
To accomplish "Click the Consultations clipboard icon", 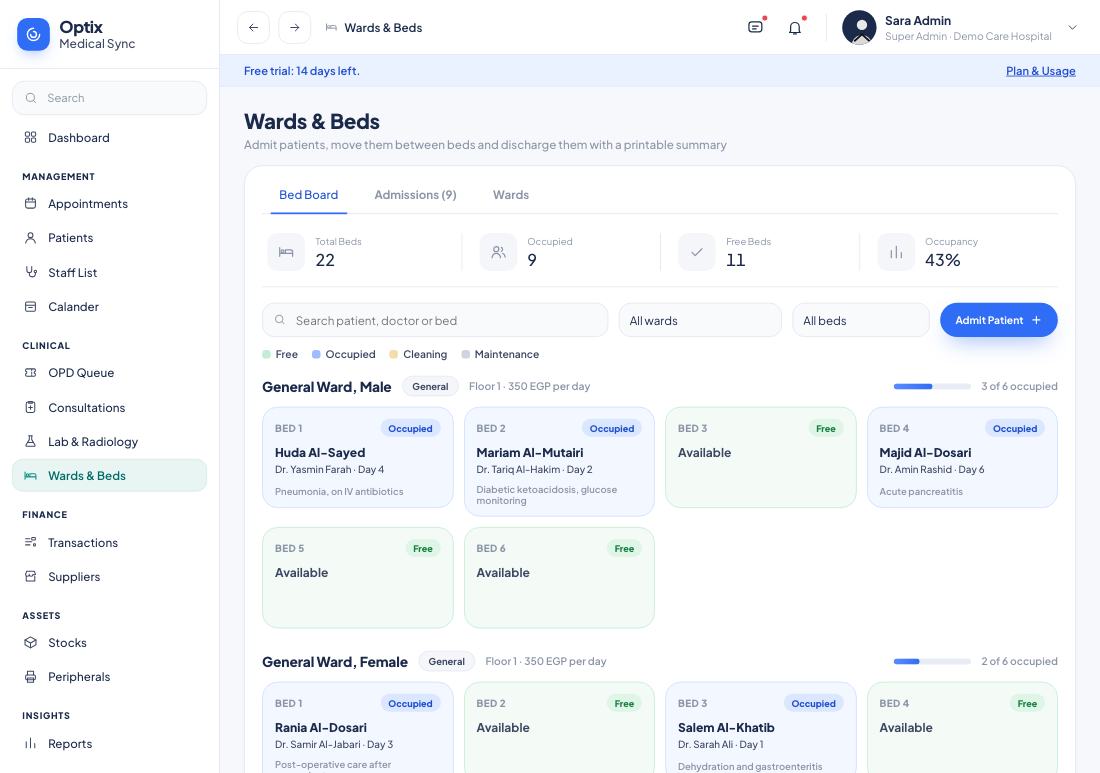I will (x=30, y=408).
